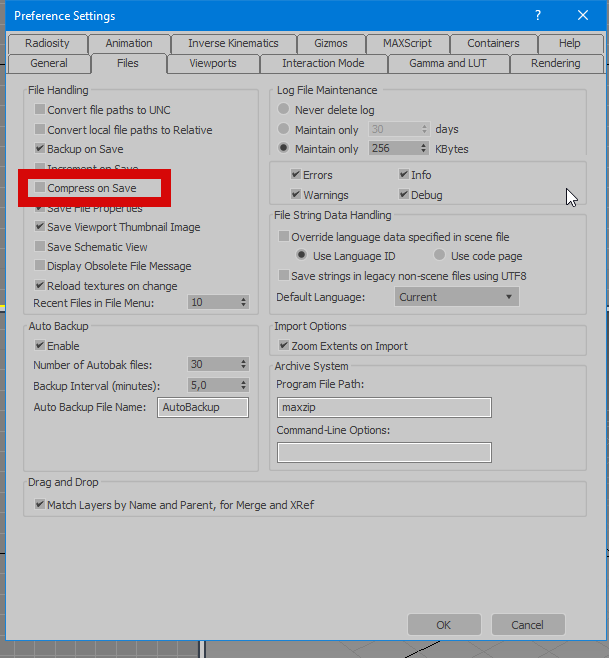Confirm settings with OK button
This screenshot has width=609, height=658.
coord(444,625)
